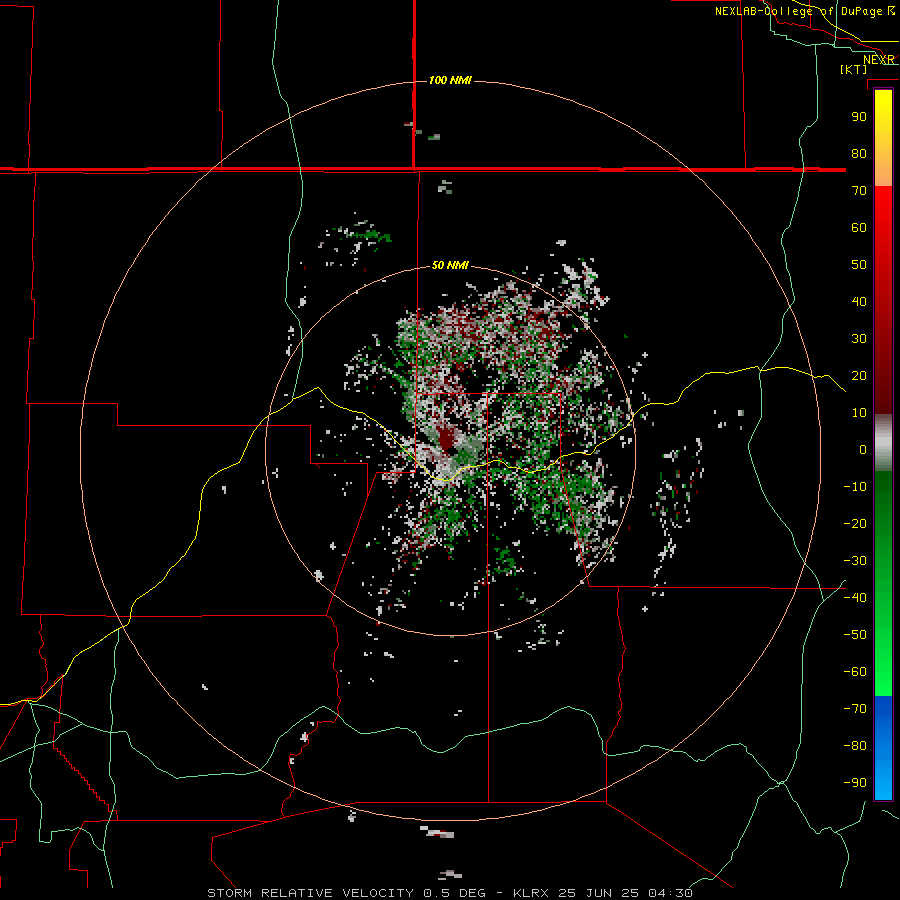Image resolution: width=900 pixels, height=900 pixels.
Task: Select the positive 30 knot scale label
Action: coord(859,339)
